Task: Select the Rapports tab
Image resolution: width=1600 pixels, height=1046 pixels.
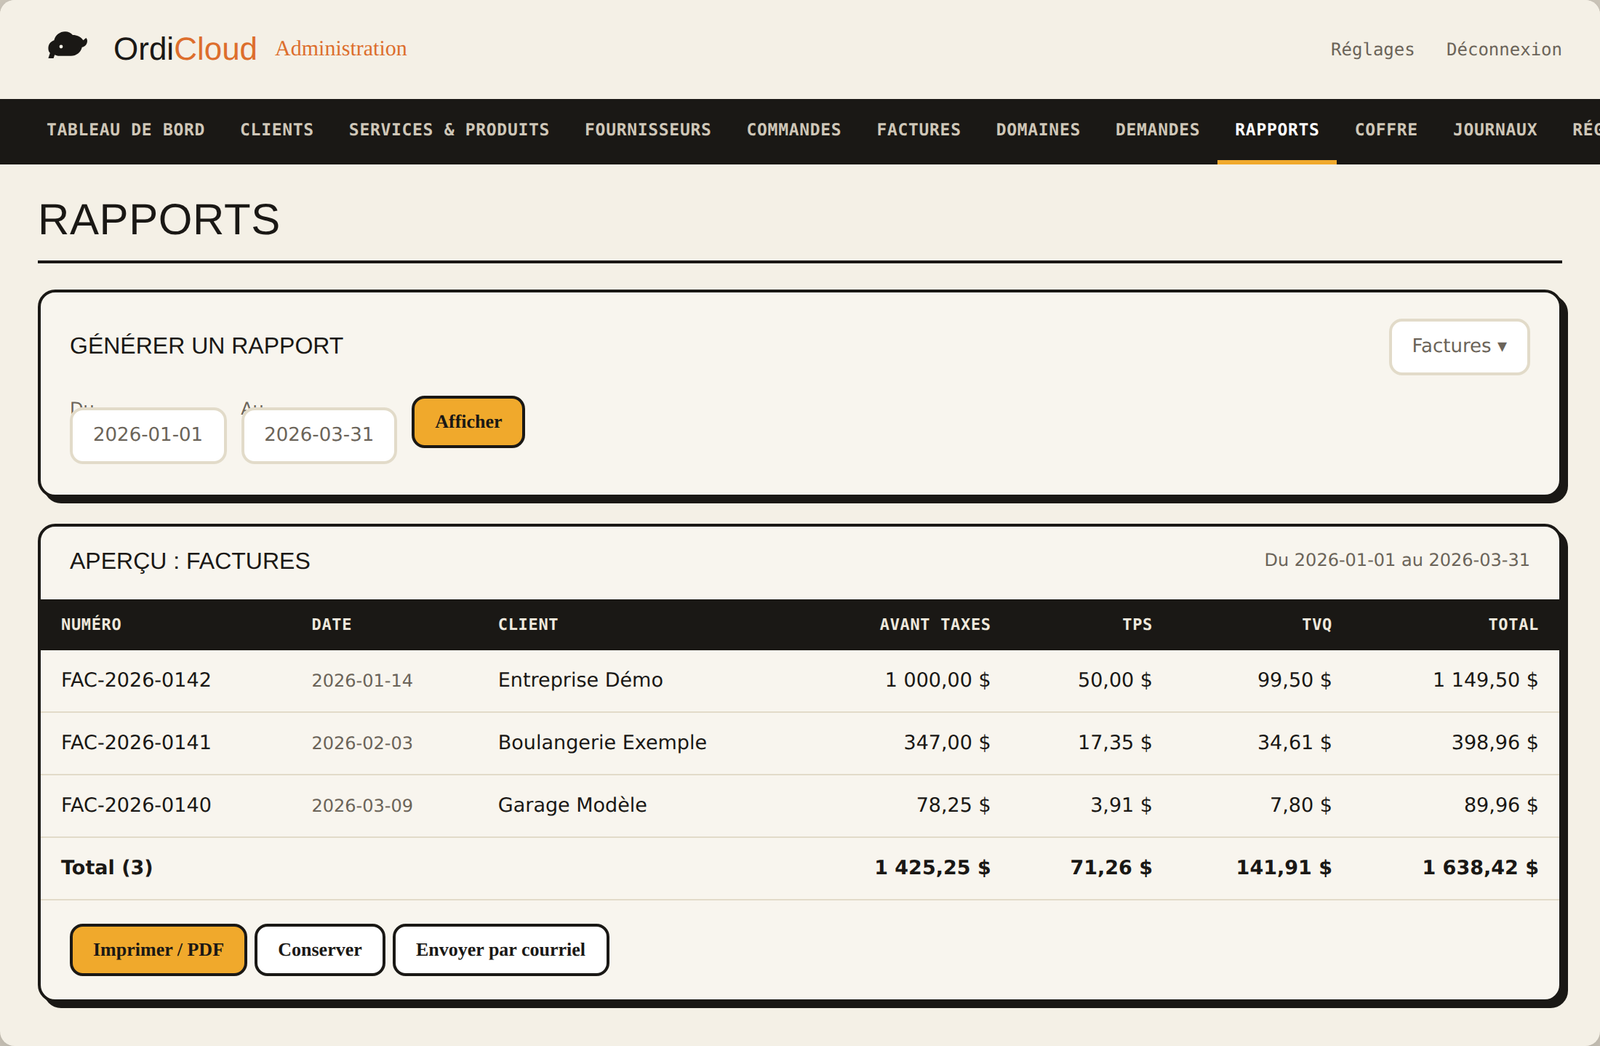Action: pos(1277,130)
